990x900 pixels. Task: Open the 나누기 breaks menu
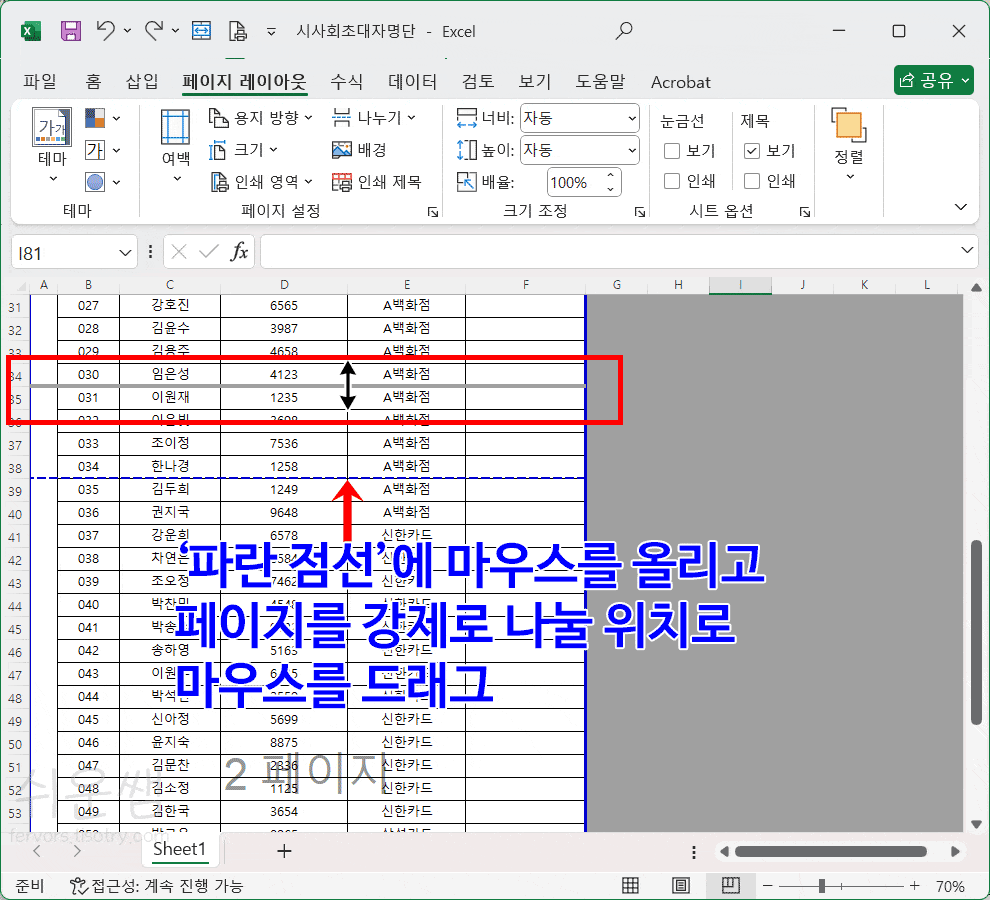374,117
